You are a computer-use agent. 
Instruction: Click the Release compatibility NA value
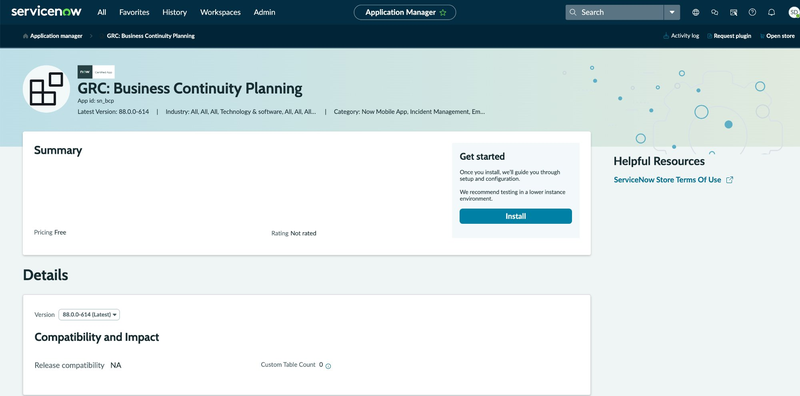[116, 365]
